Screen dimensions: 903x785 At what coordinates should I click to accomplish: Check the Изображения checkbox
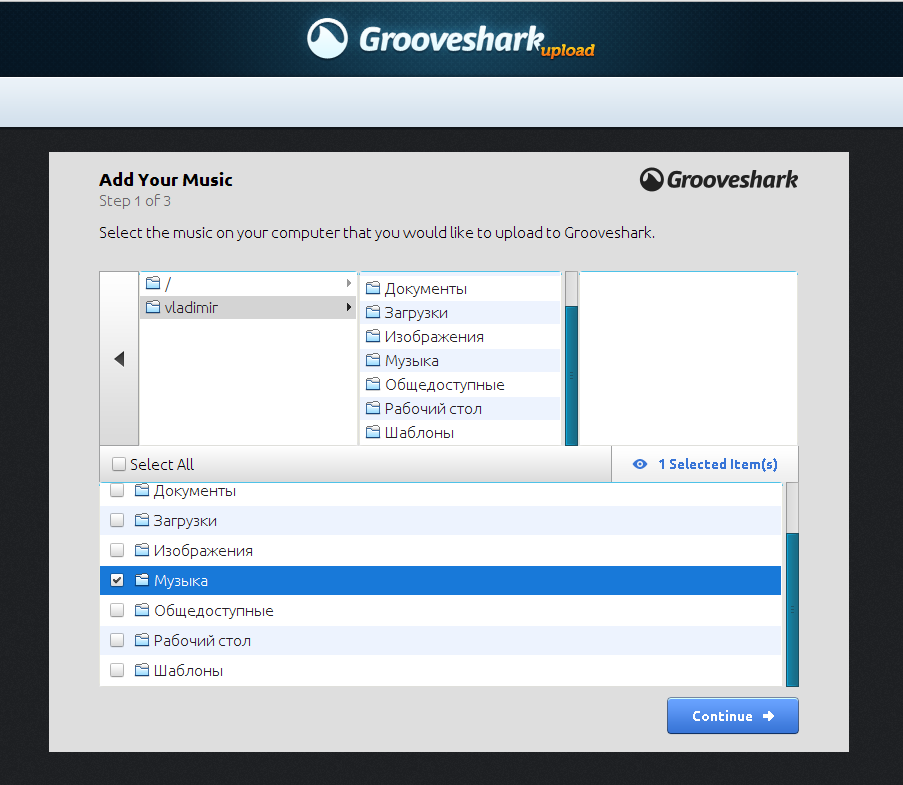click(117, 550)
